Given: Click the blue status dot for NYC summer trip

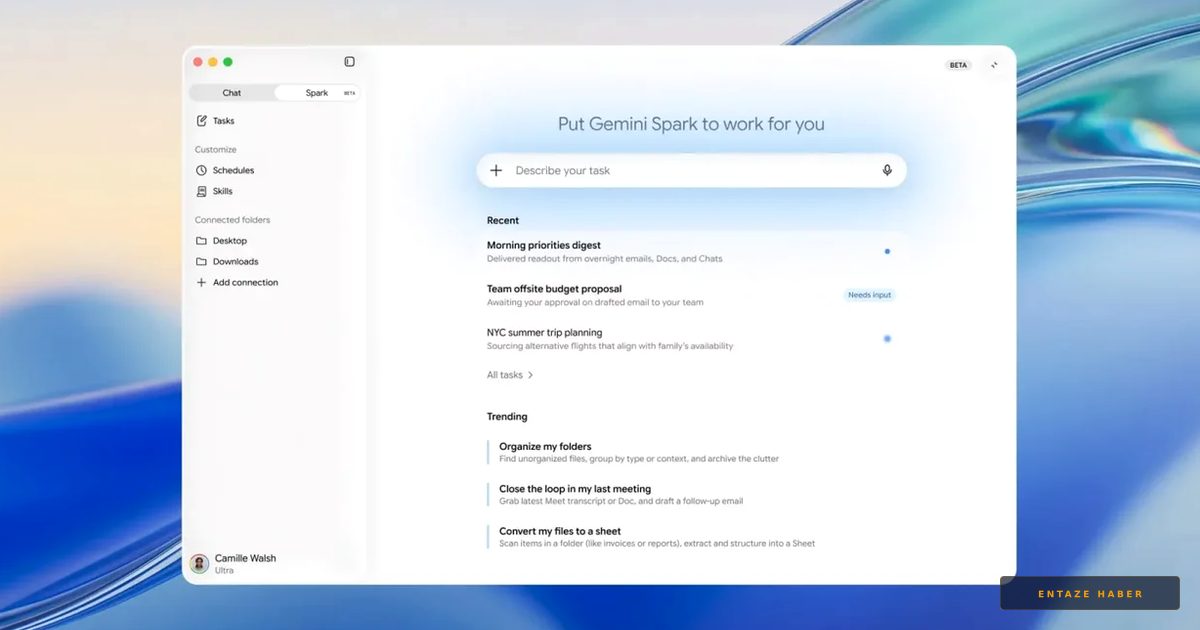Looking at the screenshot, I should coord(887,339).
